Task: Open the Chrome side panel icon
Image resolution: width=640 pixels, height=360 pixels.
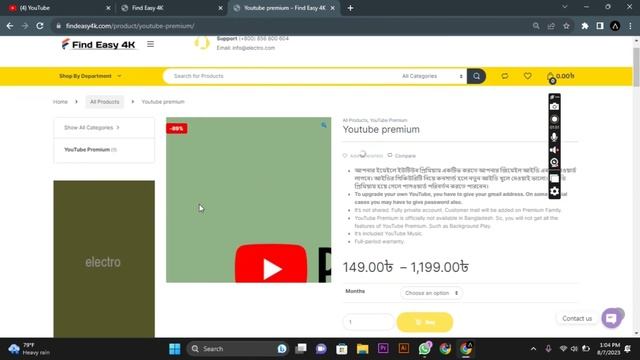Action: point(600,26)
